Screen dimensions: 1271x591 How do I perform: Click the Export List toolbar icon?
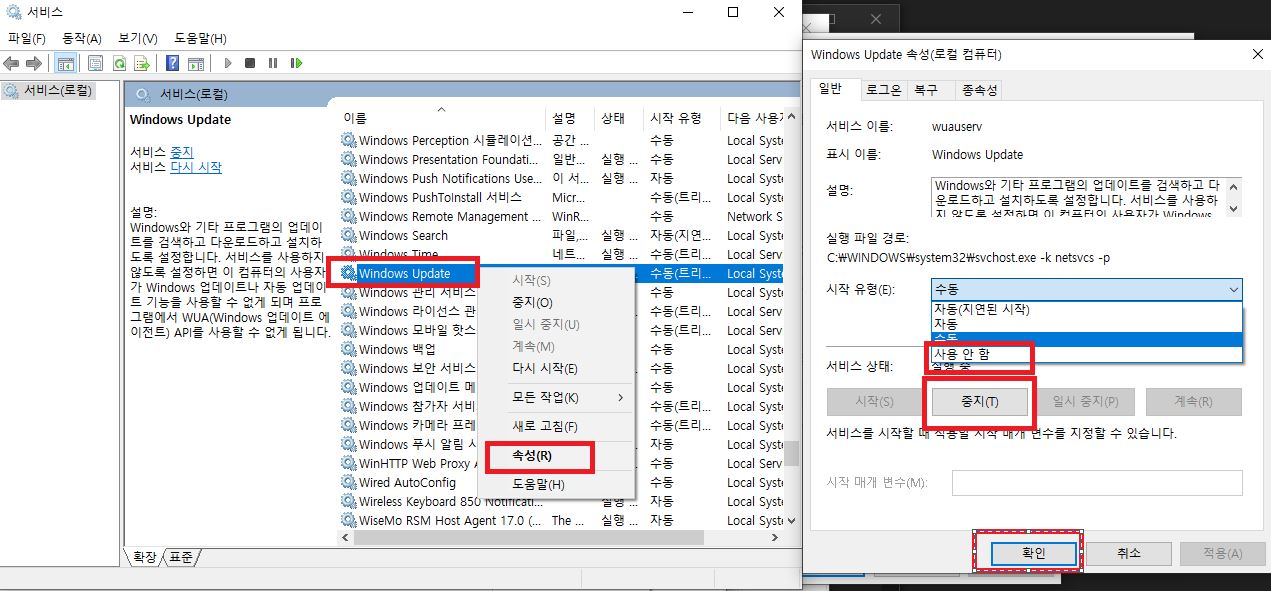click(143, 63)
